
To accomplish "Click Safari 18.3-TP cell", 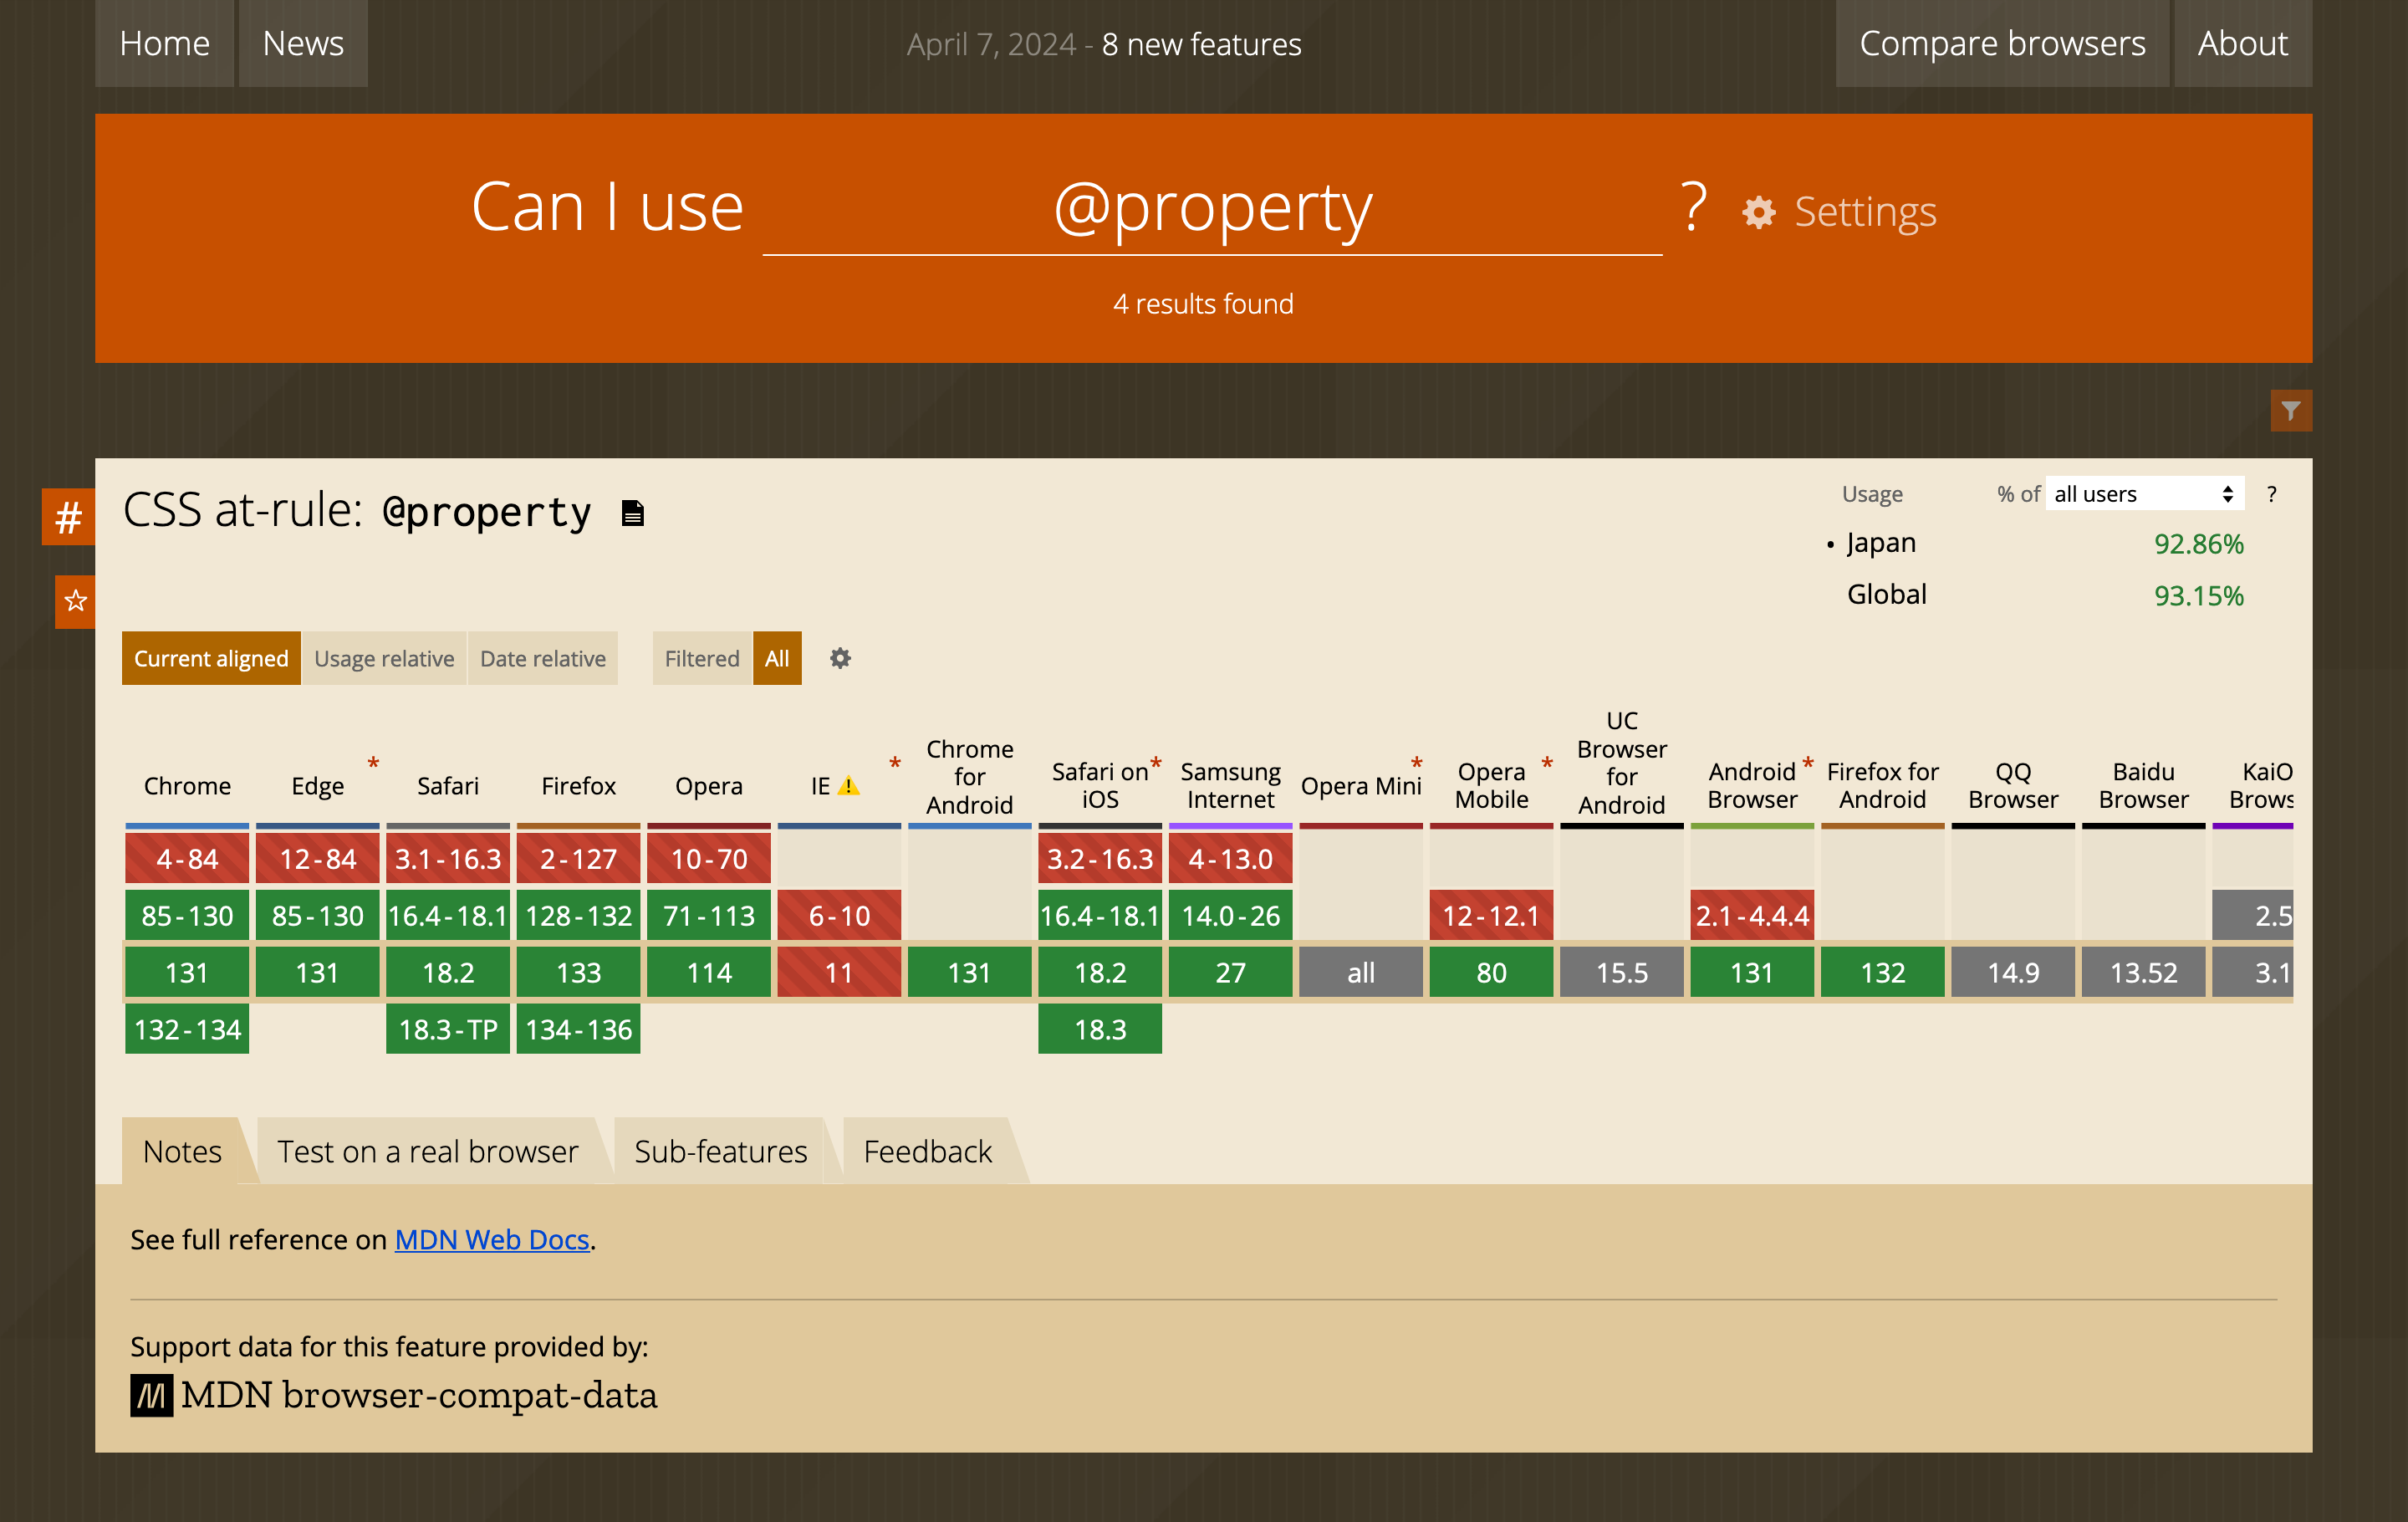I will click(x=448, y=1029).
